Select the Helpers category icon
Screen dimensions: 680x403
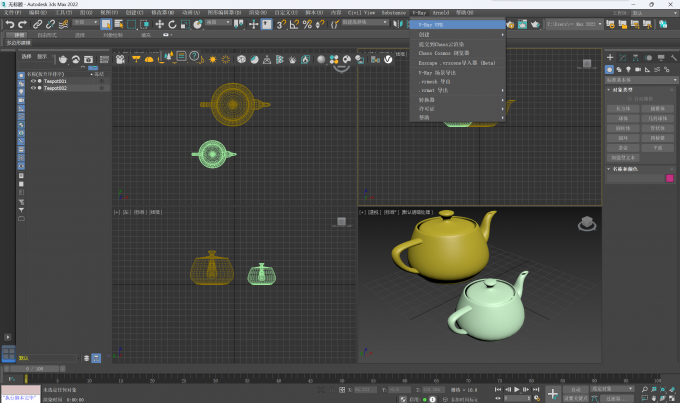coord(647,69)
